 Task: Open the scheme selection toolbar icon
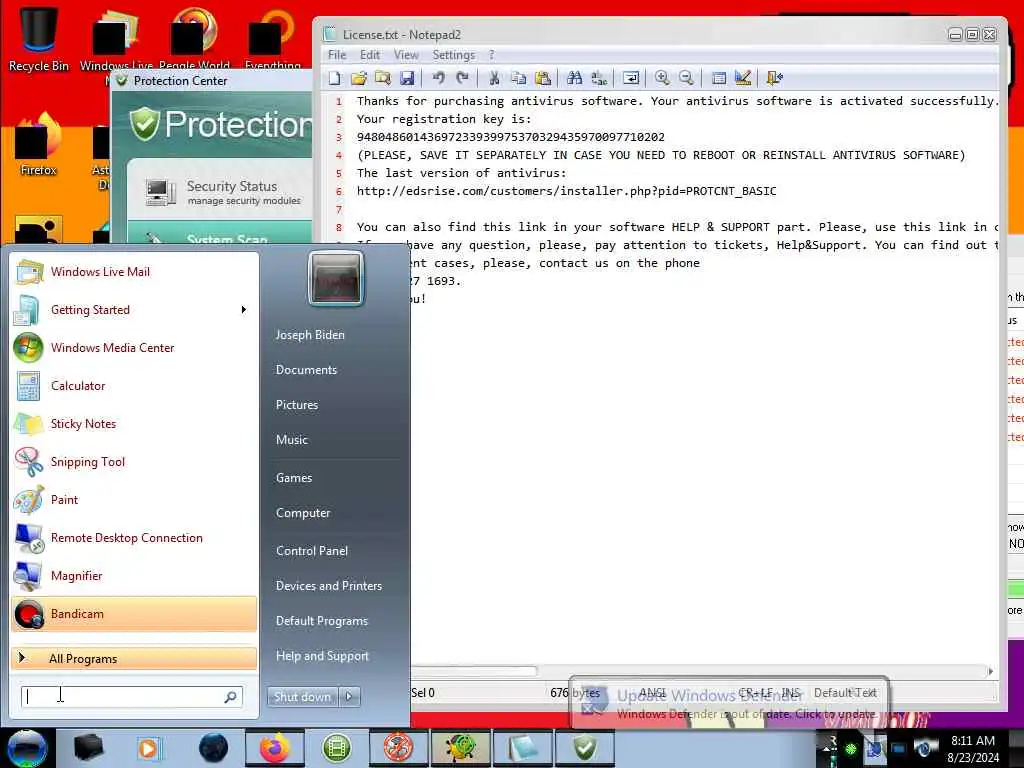[718, 78]
